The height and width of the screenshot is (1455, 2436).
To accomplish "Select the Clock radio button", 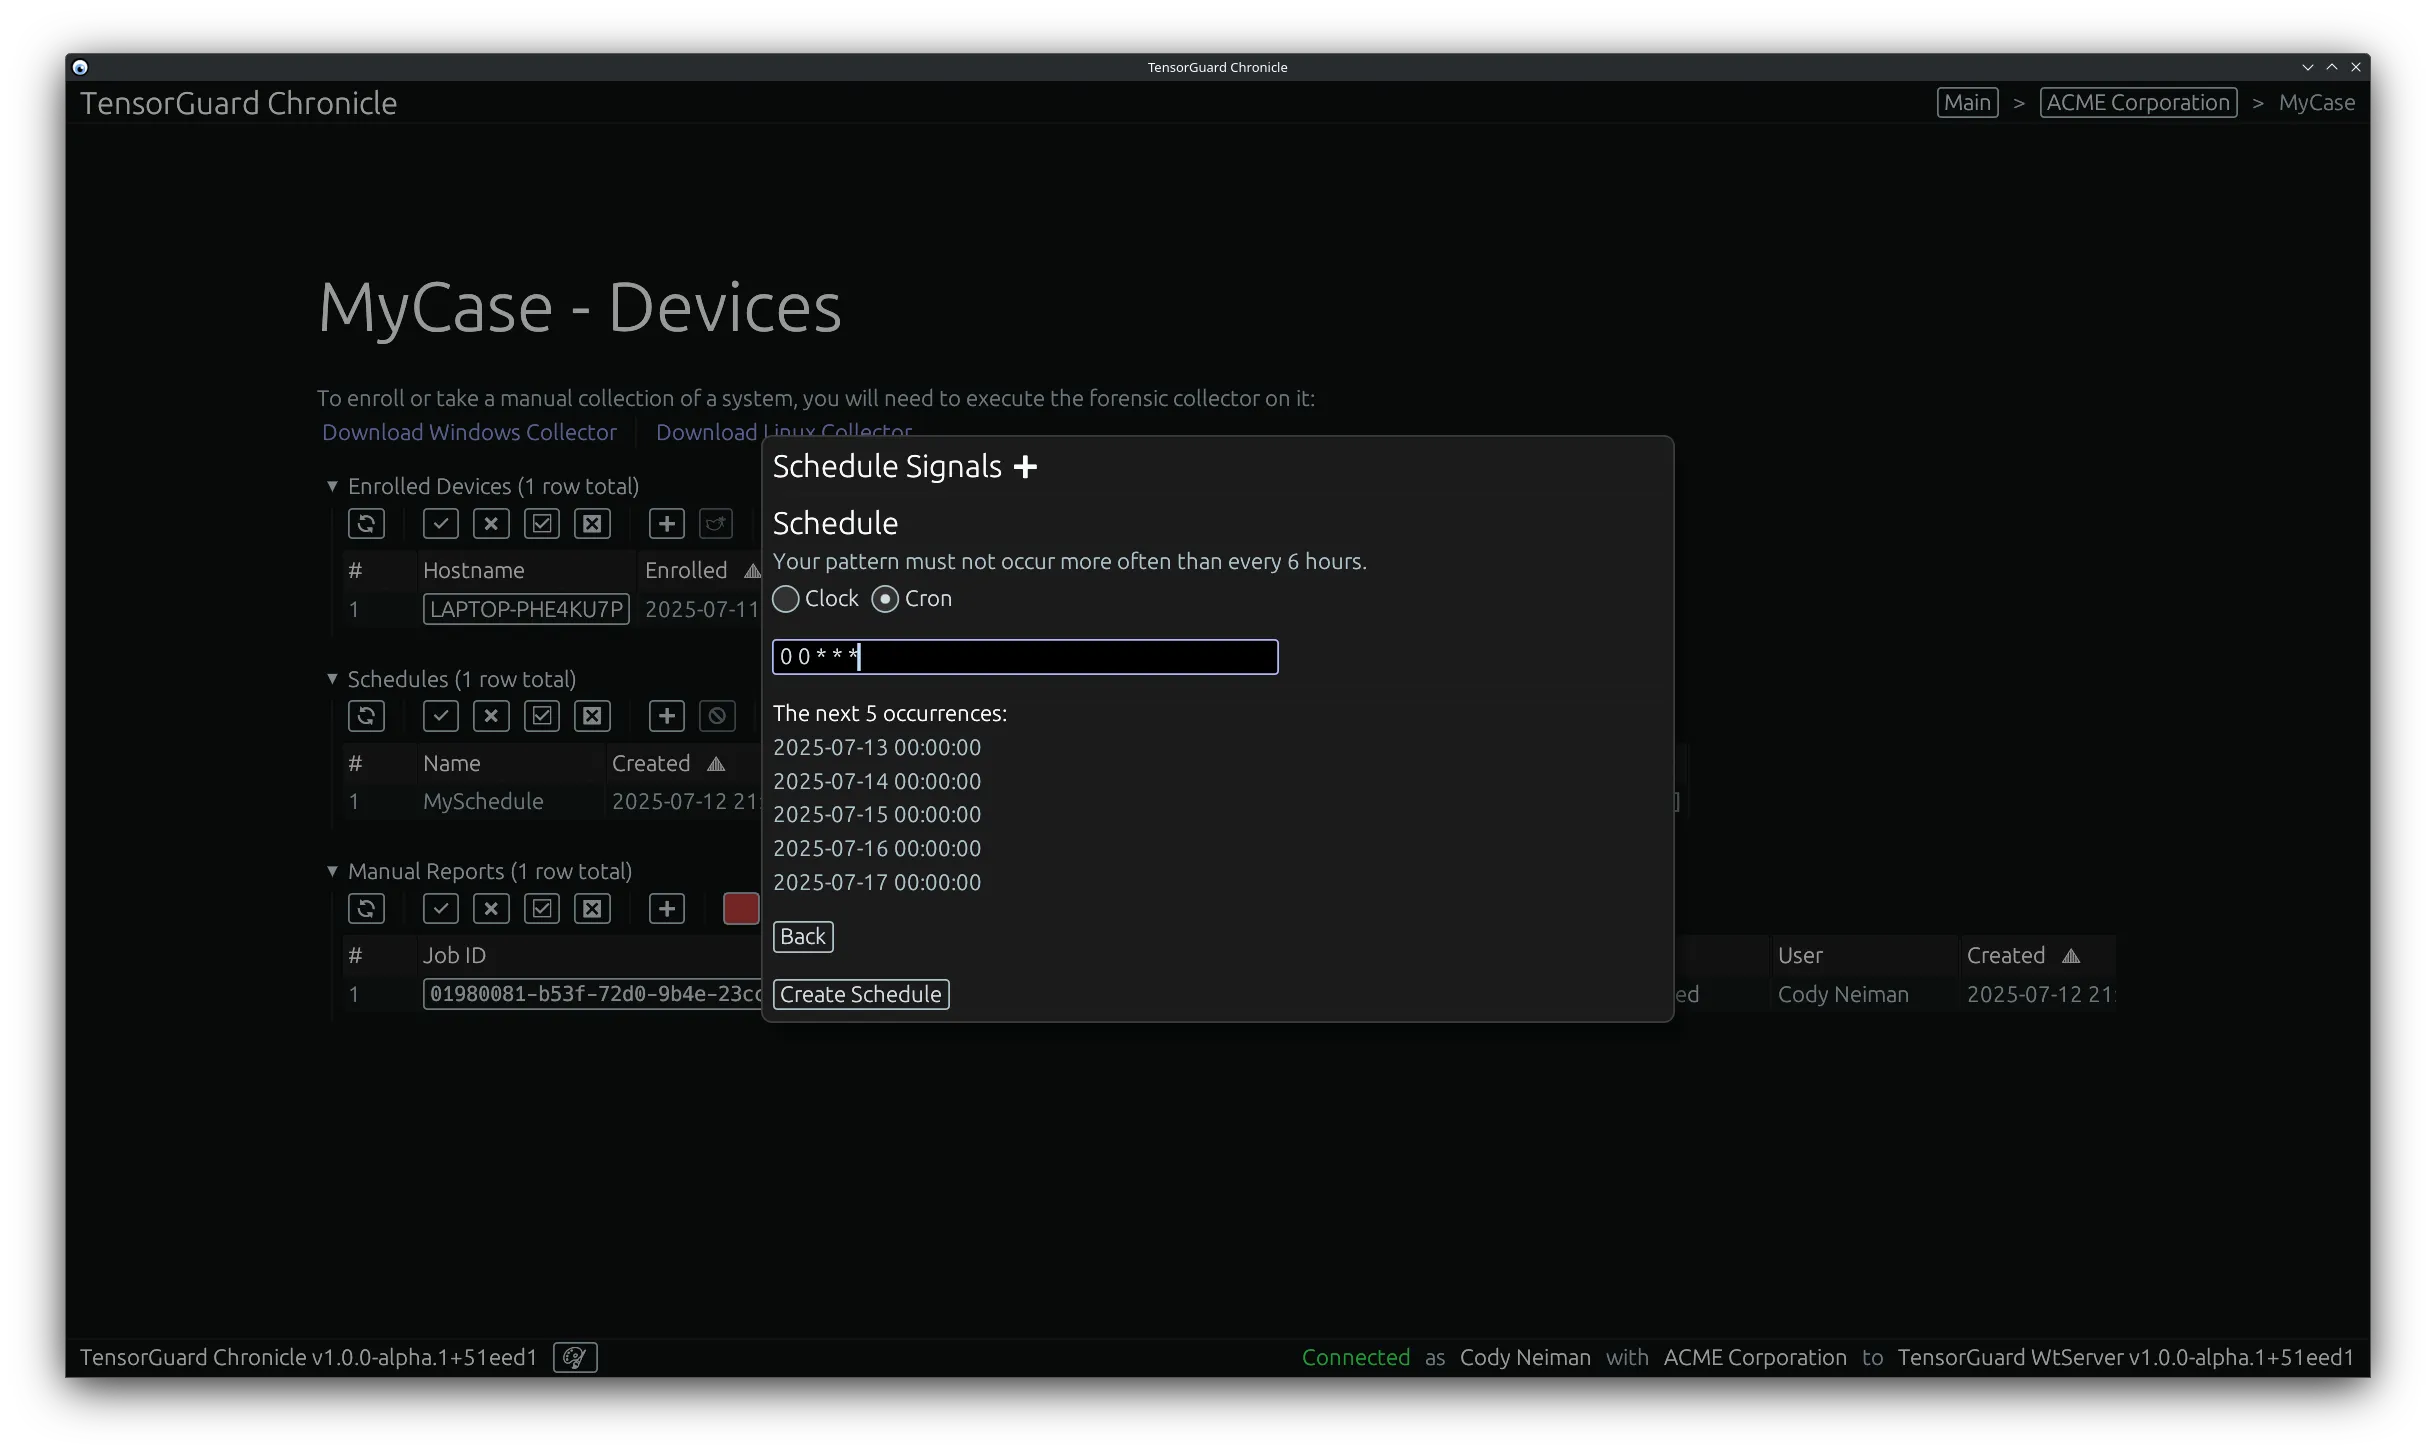I will [x=785, y=598].
